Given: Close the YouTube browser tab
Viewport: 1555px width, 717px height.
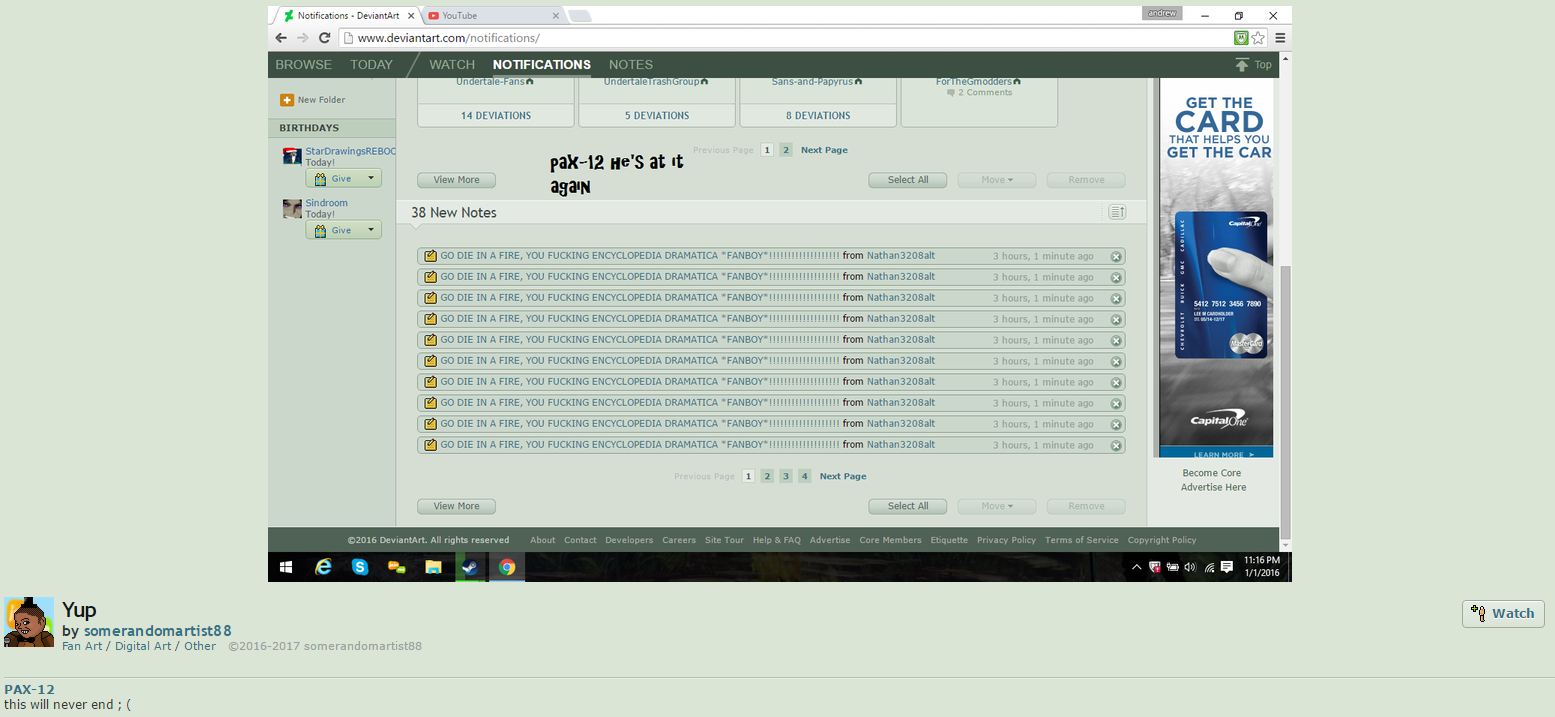Looking at the screenshot, I should (554, 16).
